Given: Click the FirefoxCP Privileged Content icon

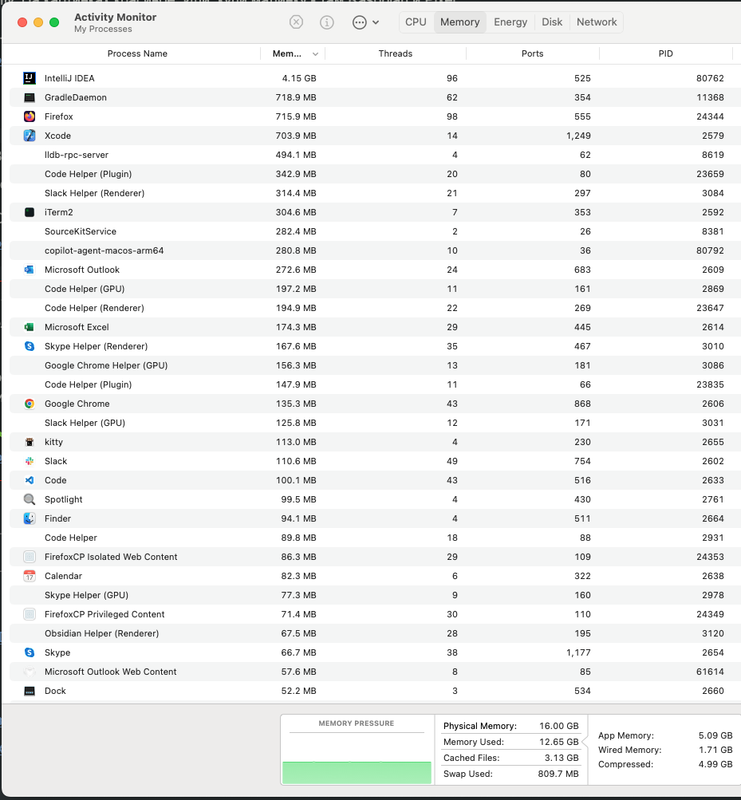Looking at the screenshot, I should 30,614.
